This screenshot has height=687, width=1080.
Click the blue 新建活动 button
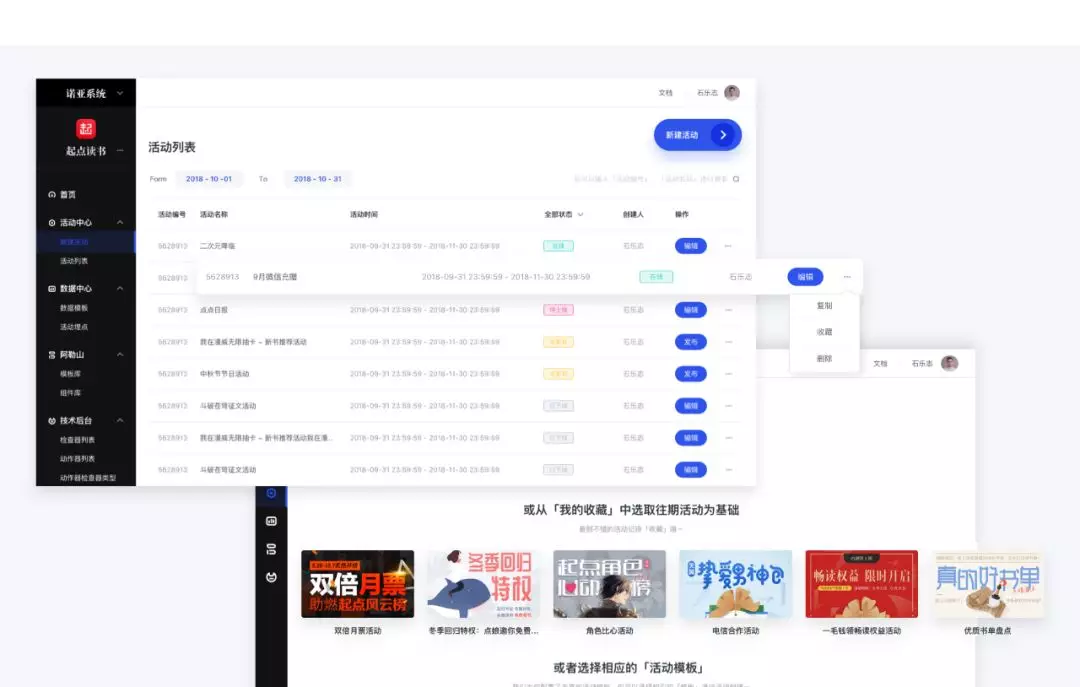(698, 135)
